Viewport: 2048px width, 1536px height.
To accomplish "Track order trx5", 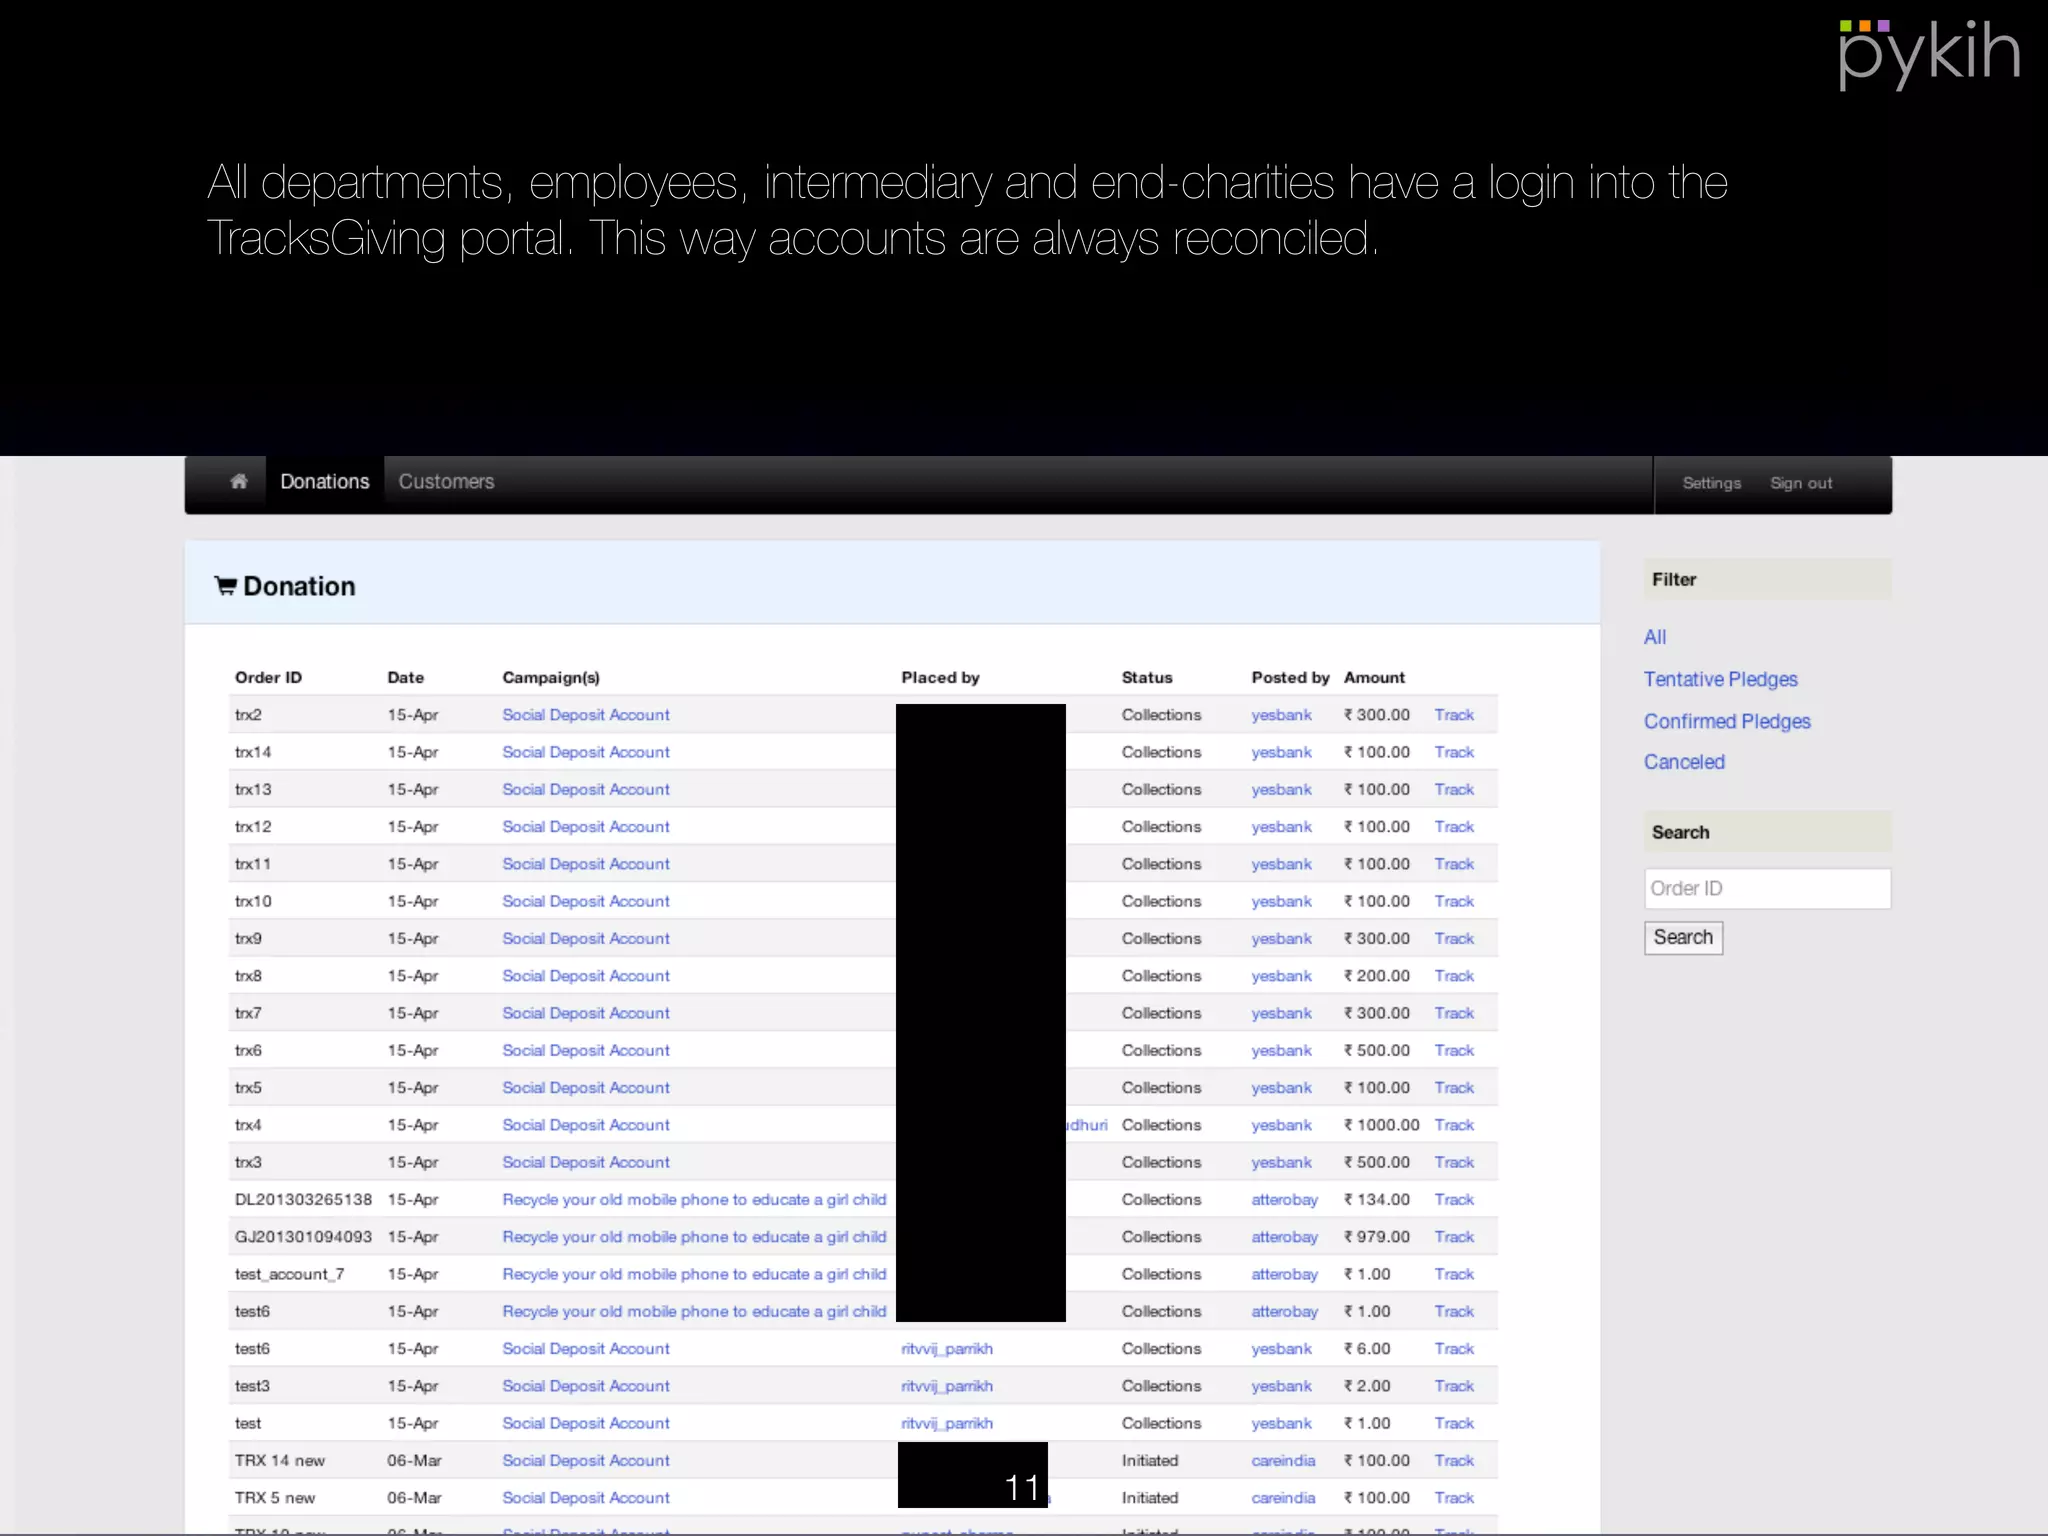I will pyautogui.click(x=1454, y=1088).
